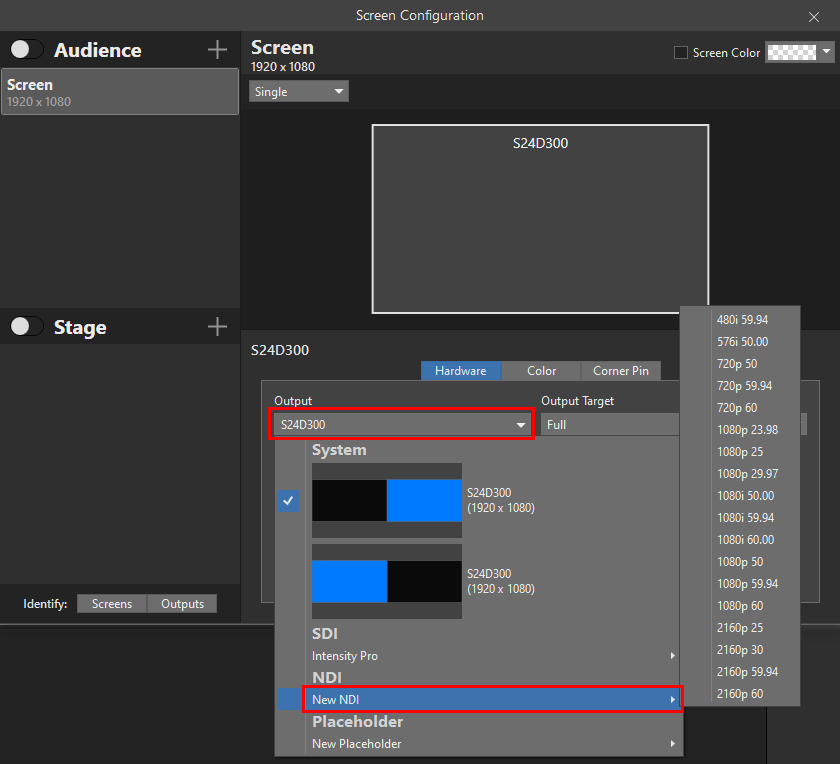Image resolution: width=840 pixels, height=764 pixels.
Task: Click the Identify Screens button
Action: [112, 604]
